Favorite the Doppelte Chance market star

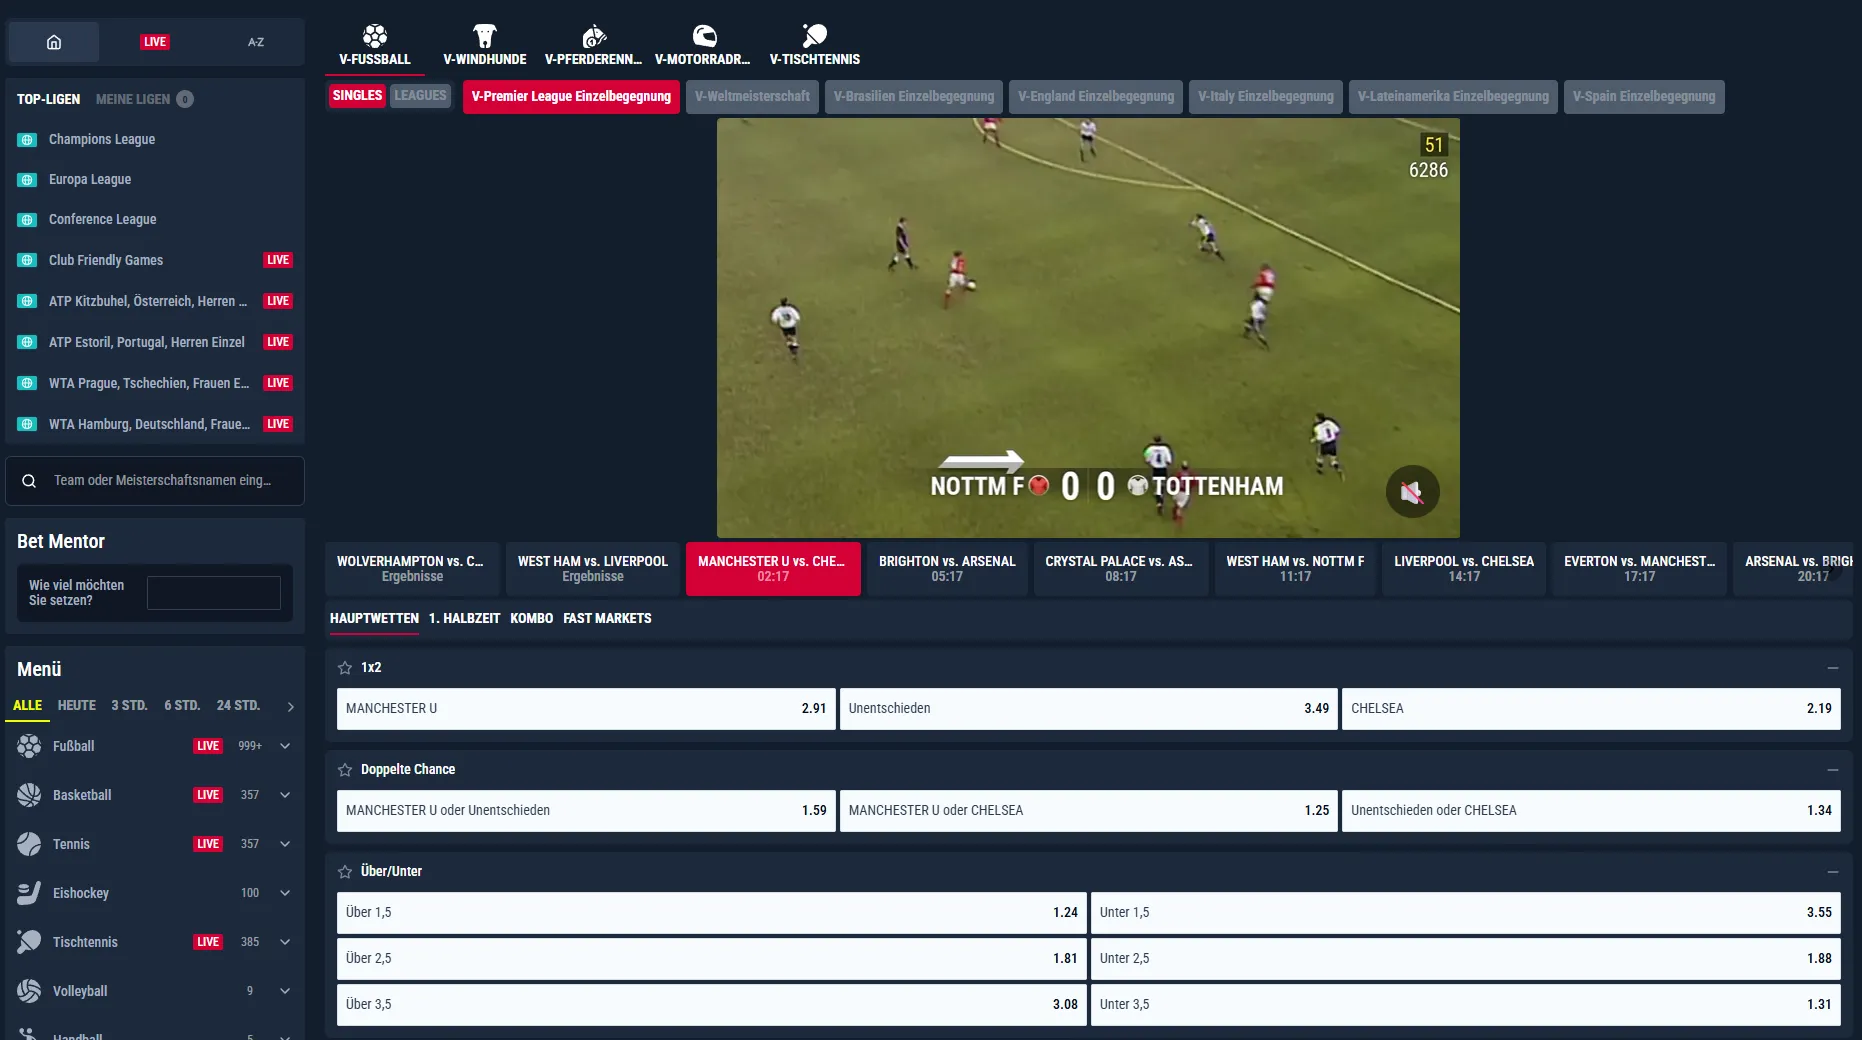[x=345, y=770]
